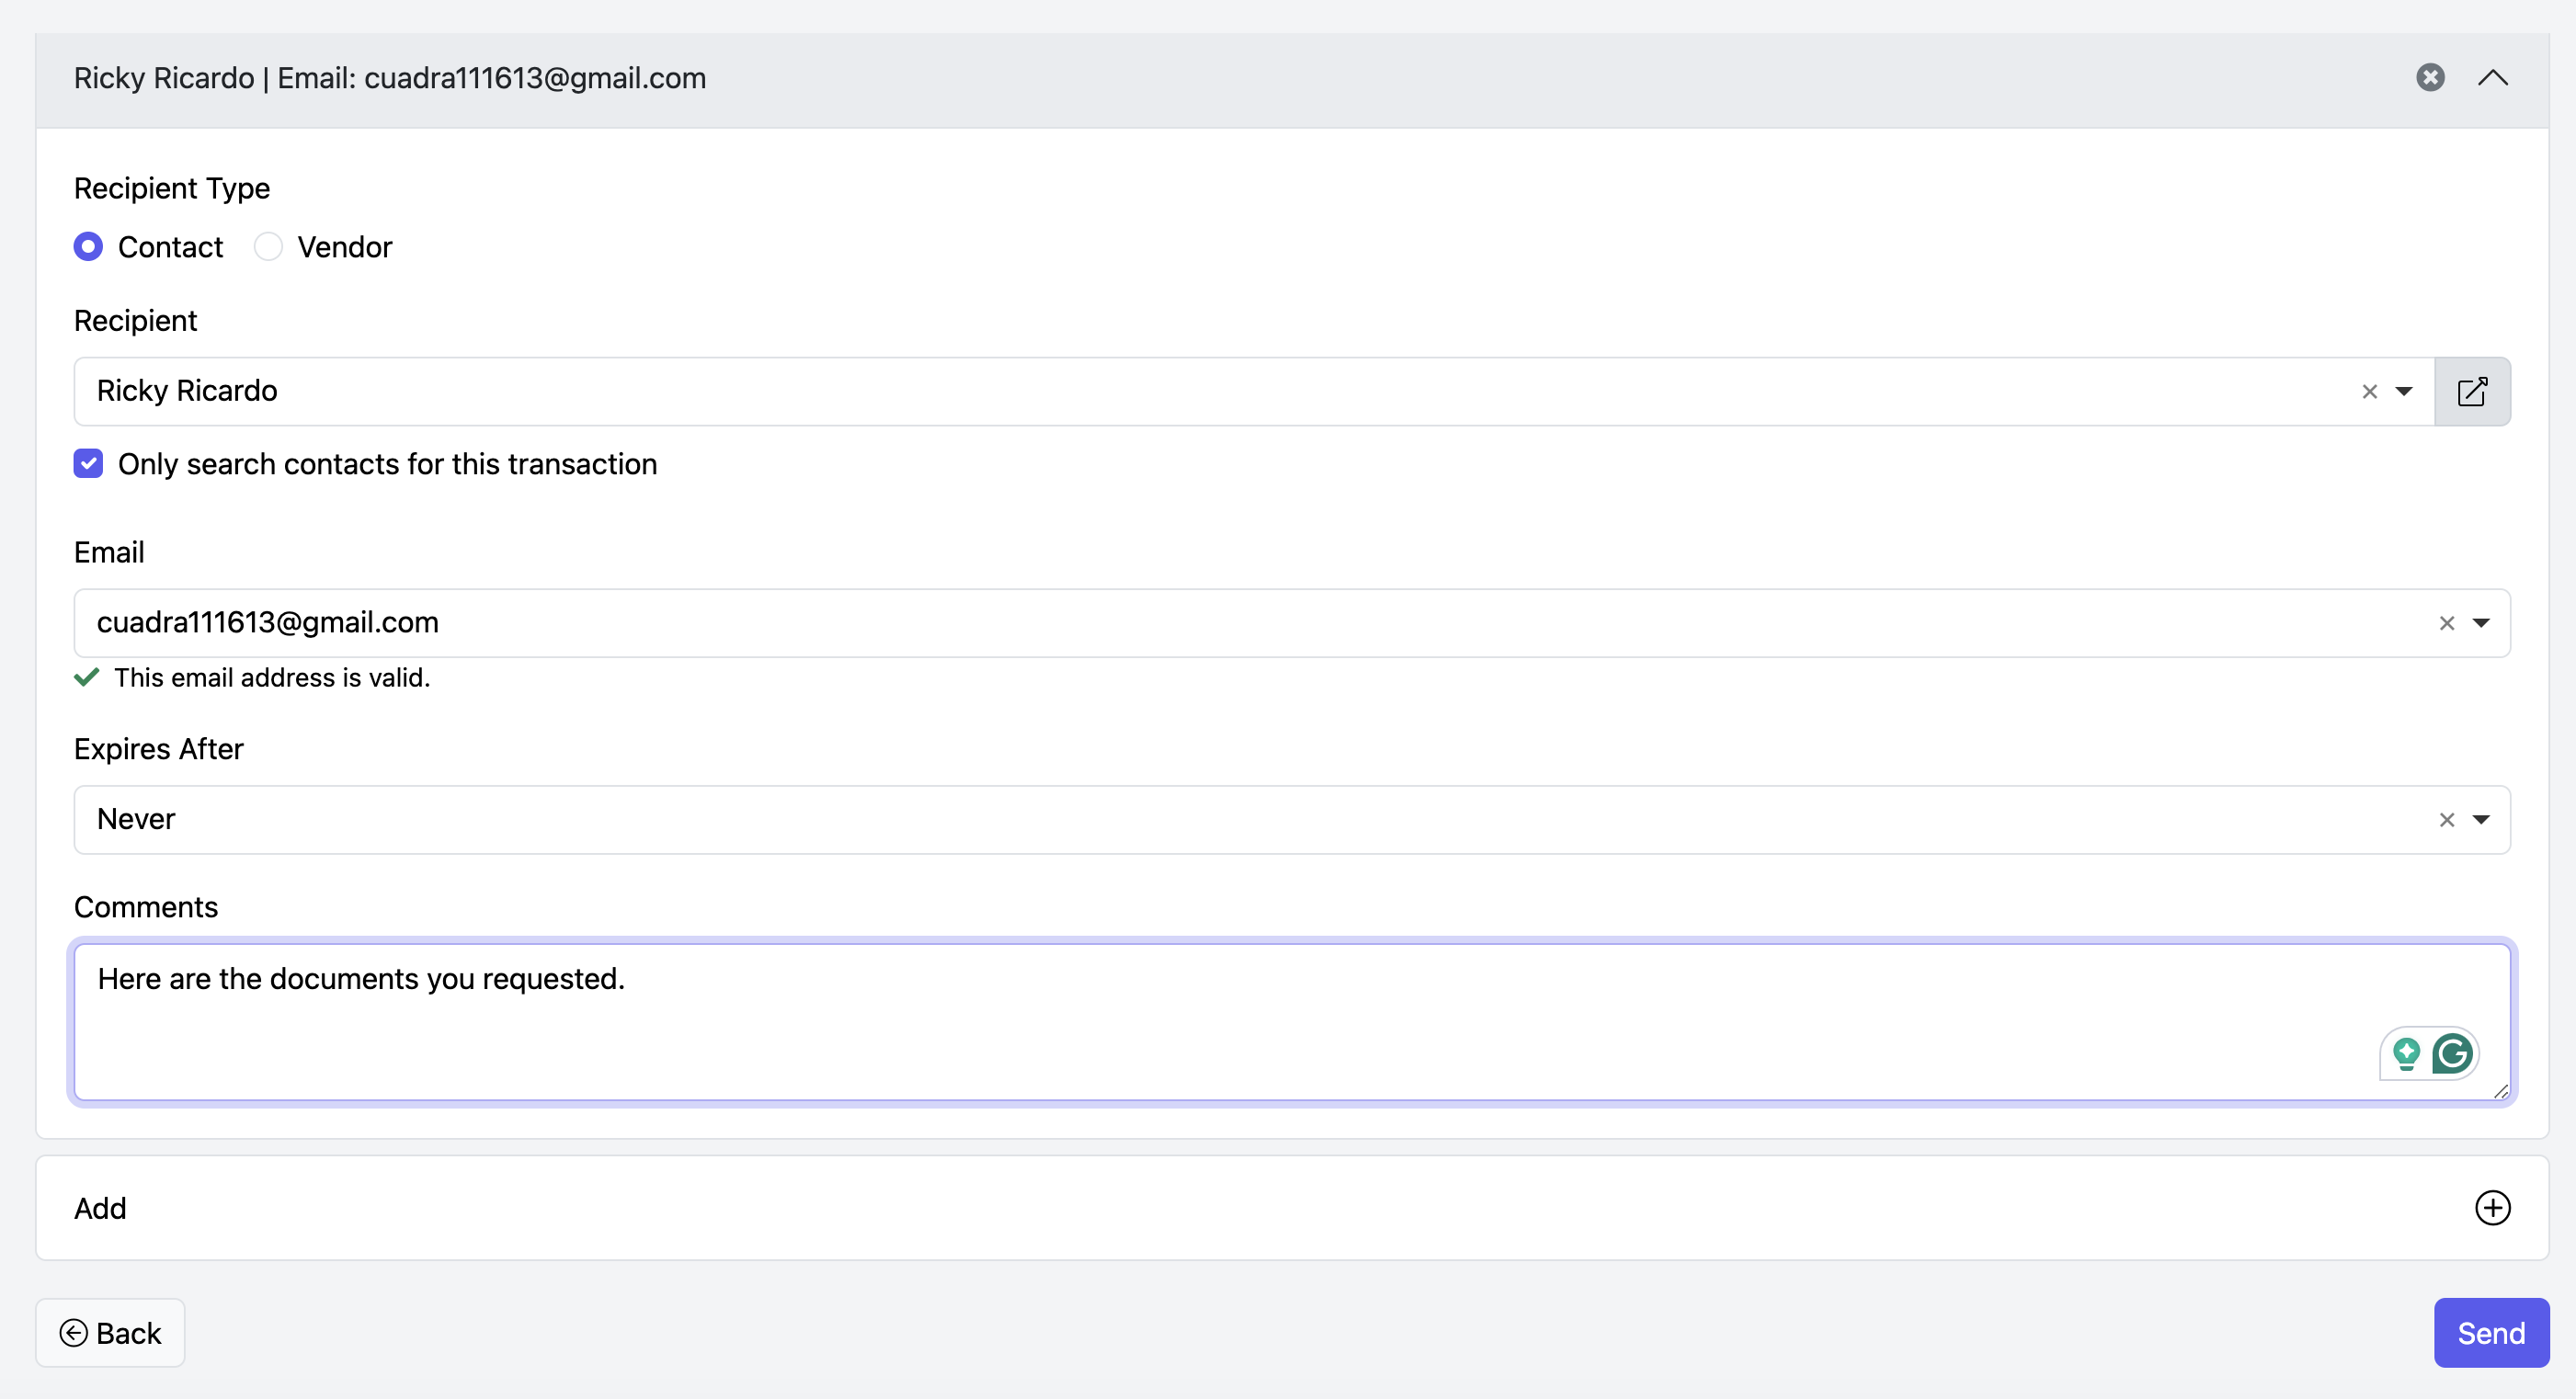Click the plus icon to add recipient

(2492, 1208)
